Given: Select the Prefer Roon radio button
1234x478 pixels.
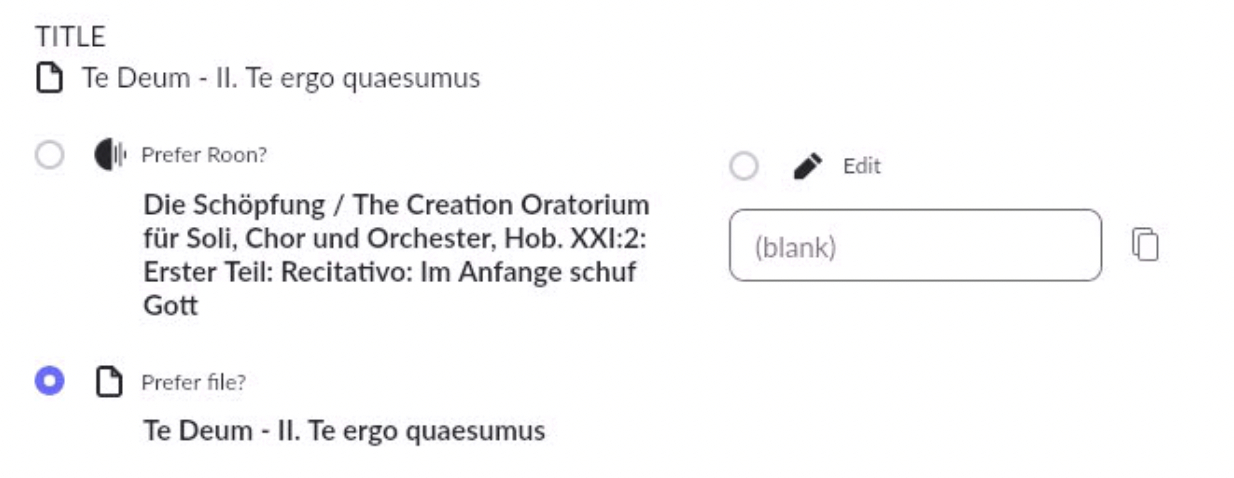Looking at the screenshot, I should (48, 155).
